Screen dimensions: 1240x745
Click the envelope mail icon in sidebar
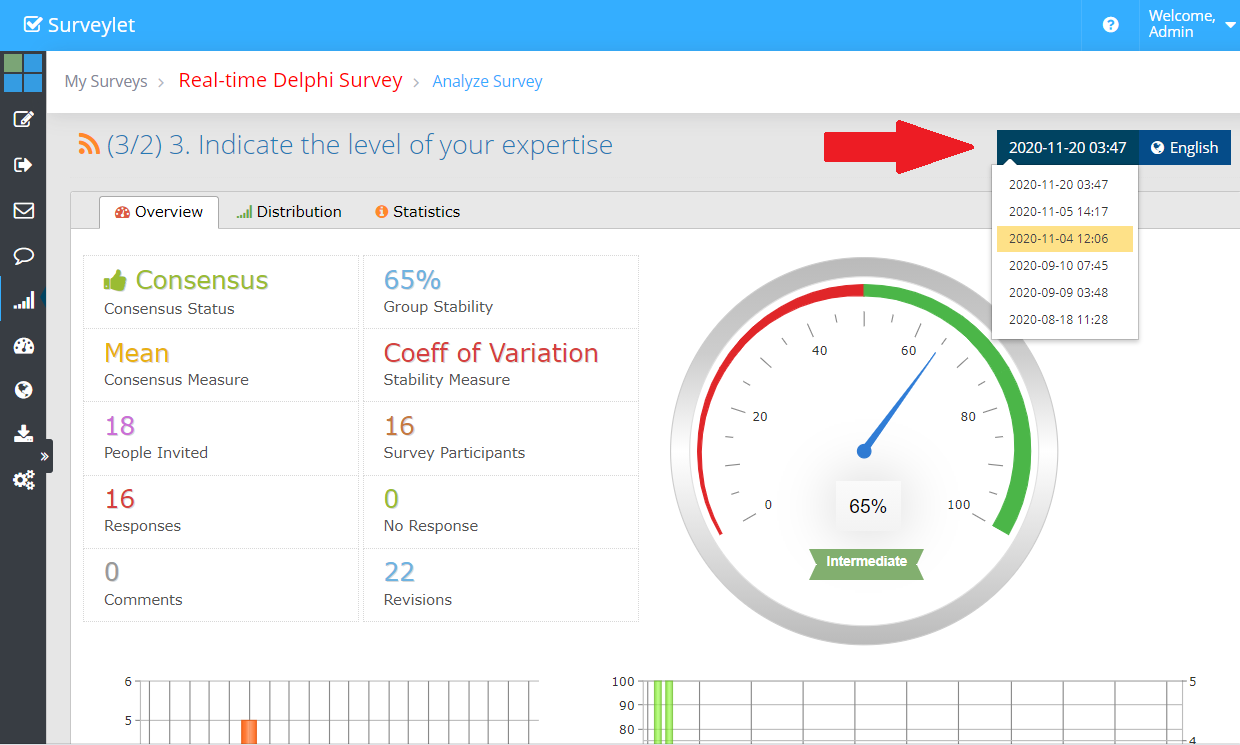[x=23, y=210]
